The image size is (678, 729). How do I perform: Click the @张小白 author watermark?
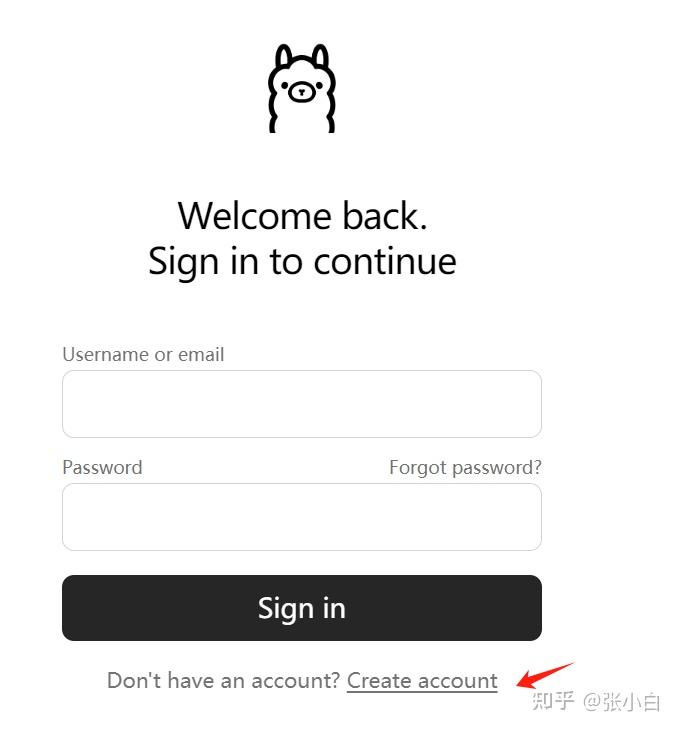point(621,701)
